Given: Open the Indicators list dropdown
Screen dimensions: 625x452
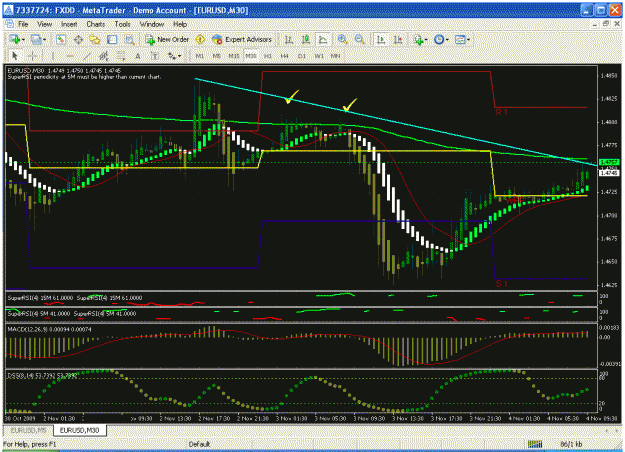Looking at the screenshot, I should point(420,39).
